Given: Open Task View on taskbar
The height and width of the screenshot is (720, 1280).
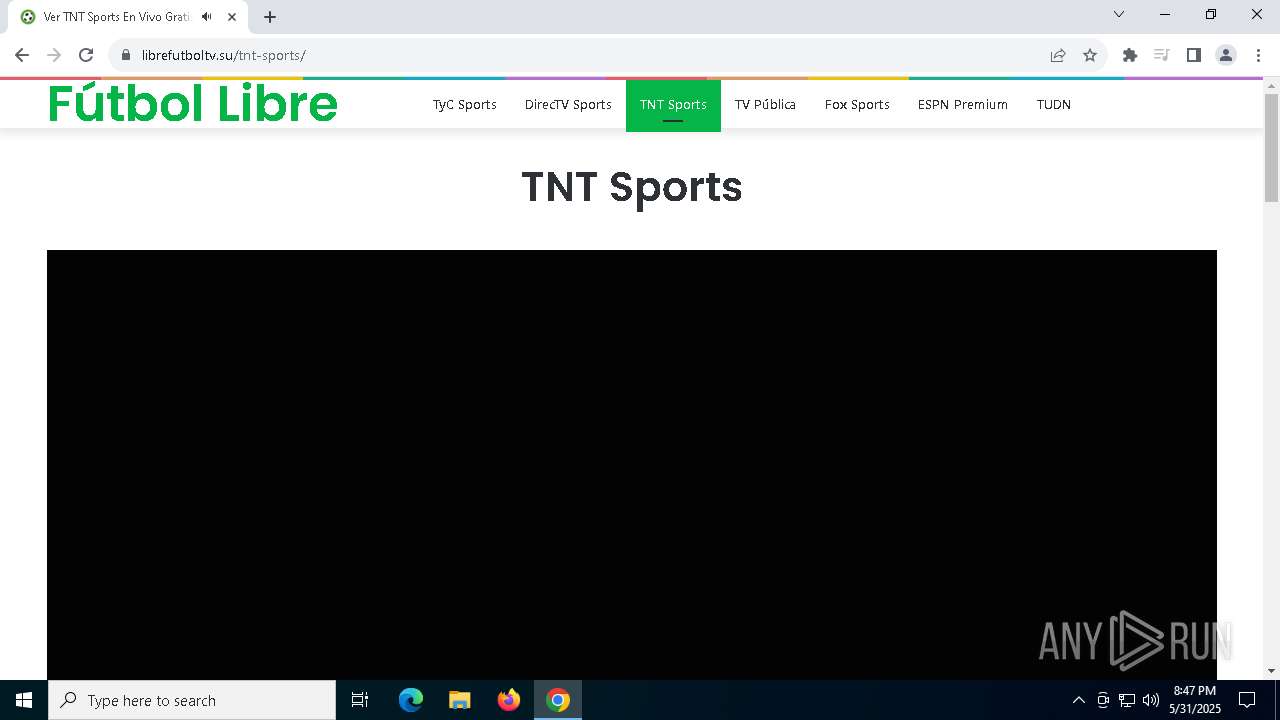Looking at the screenshot, I should pyautogui.click(x=360, y=700).
